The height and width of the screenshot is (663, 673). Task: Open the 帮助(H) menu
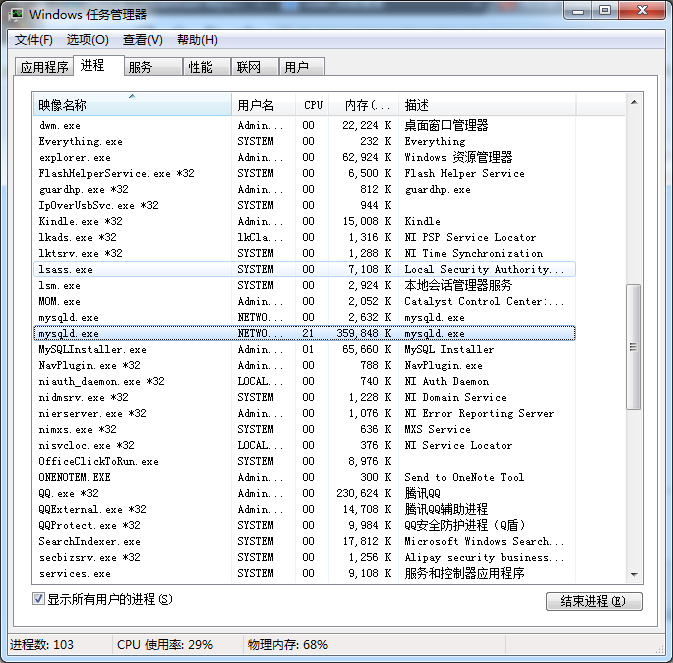[197, 40]
